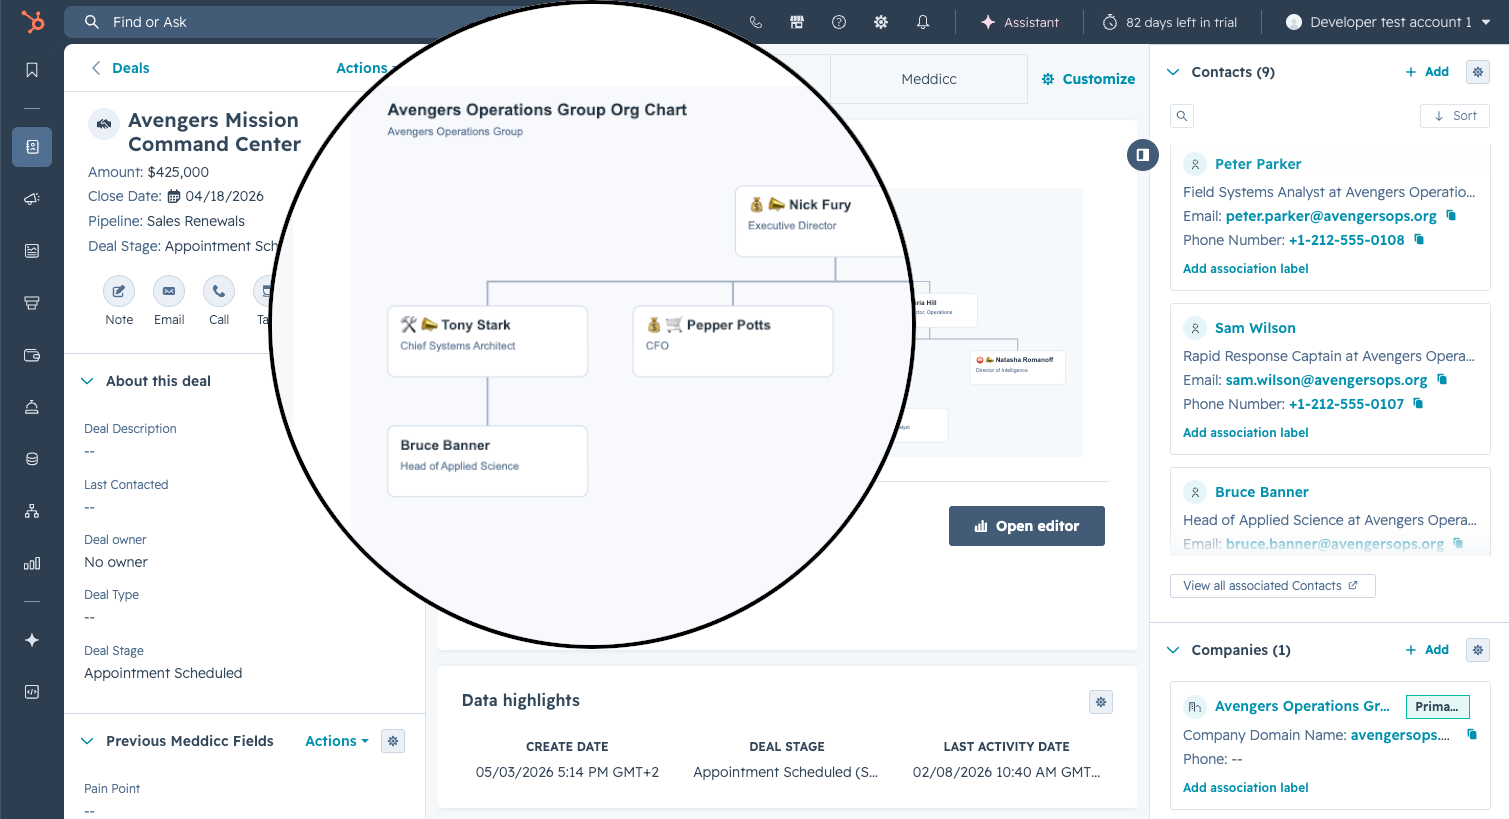Copy Peter Parker's email address
Image resolution: width=1509 pixels, height=819 pixels.
[1451, 215]
